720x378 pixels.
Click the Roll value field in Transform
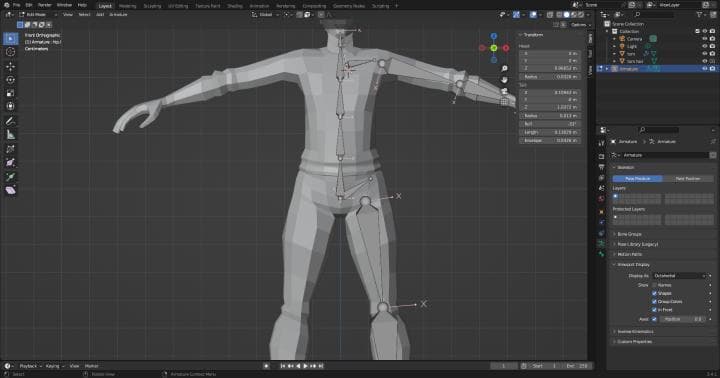pos(550,124)
